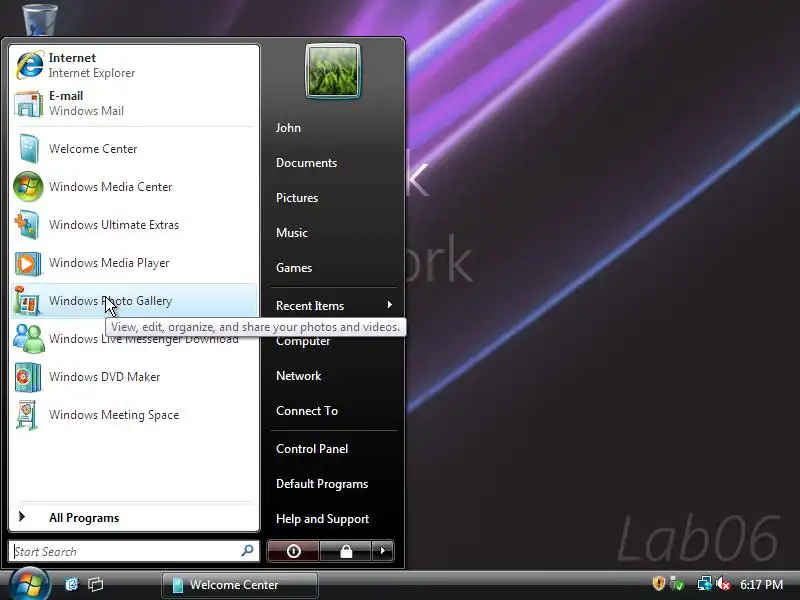Image resolution: width=800 pixels, height=600 pixels.
Task: Click the Windows Security shield tray icon
Action: click(x=659, y=583)
